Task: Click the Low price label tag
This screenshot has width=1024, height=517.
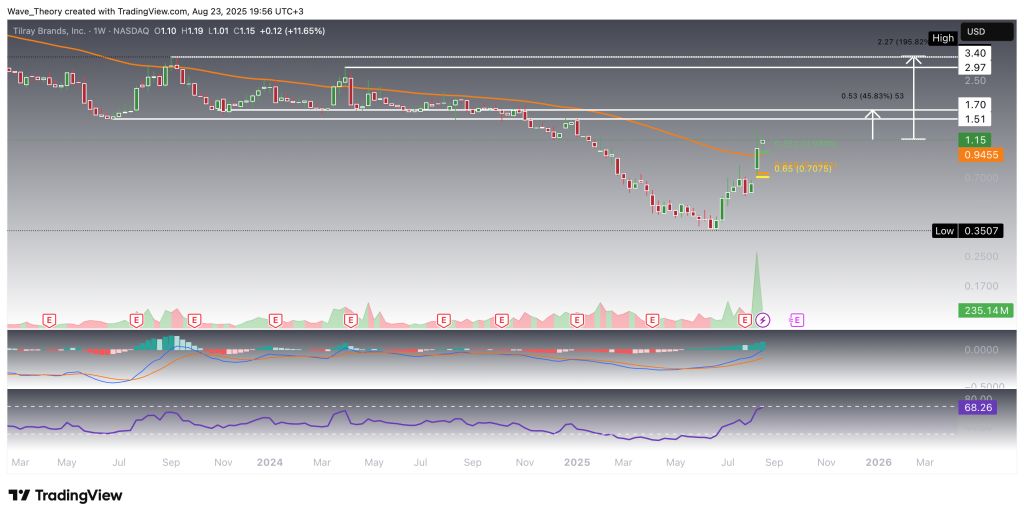Action: point(944,230)
